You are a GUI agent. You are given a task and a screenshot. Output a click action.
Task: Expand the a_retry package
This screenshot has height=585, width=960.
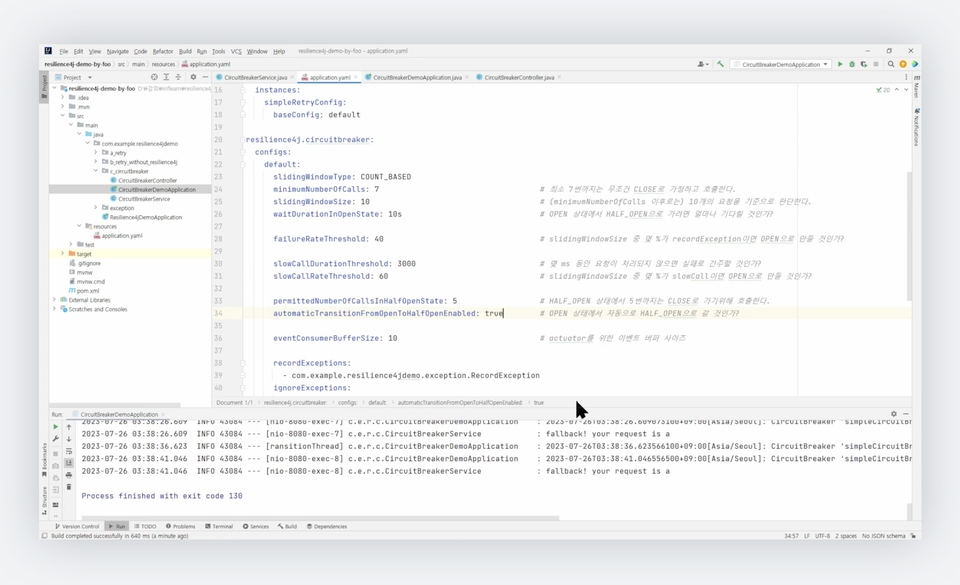point(96,152)
